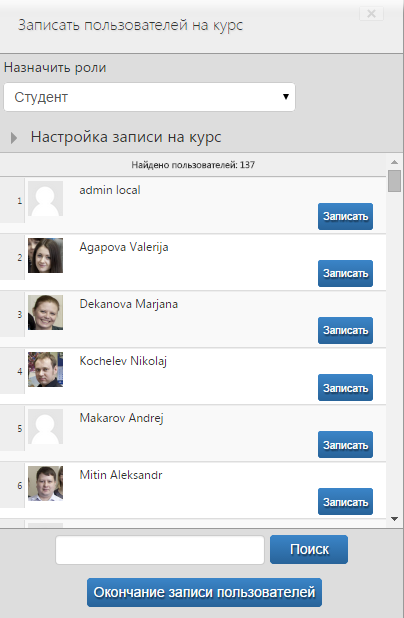This screenshot has width=404, height=618.
Task: Click the admin local default avatar
Action: pyautogui.click(x=45, y=199)
